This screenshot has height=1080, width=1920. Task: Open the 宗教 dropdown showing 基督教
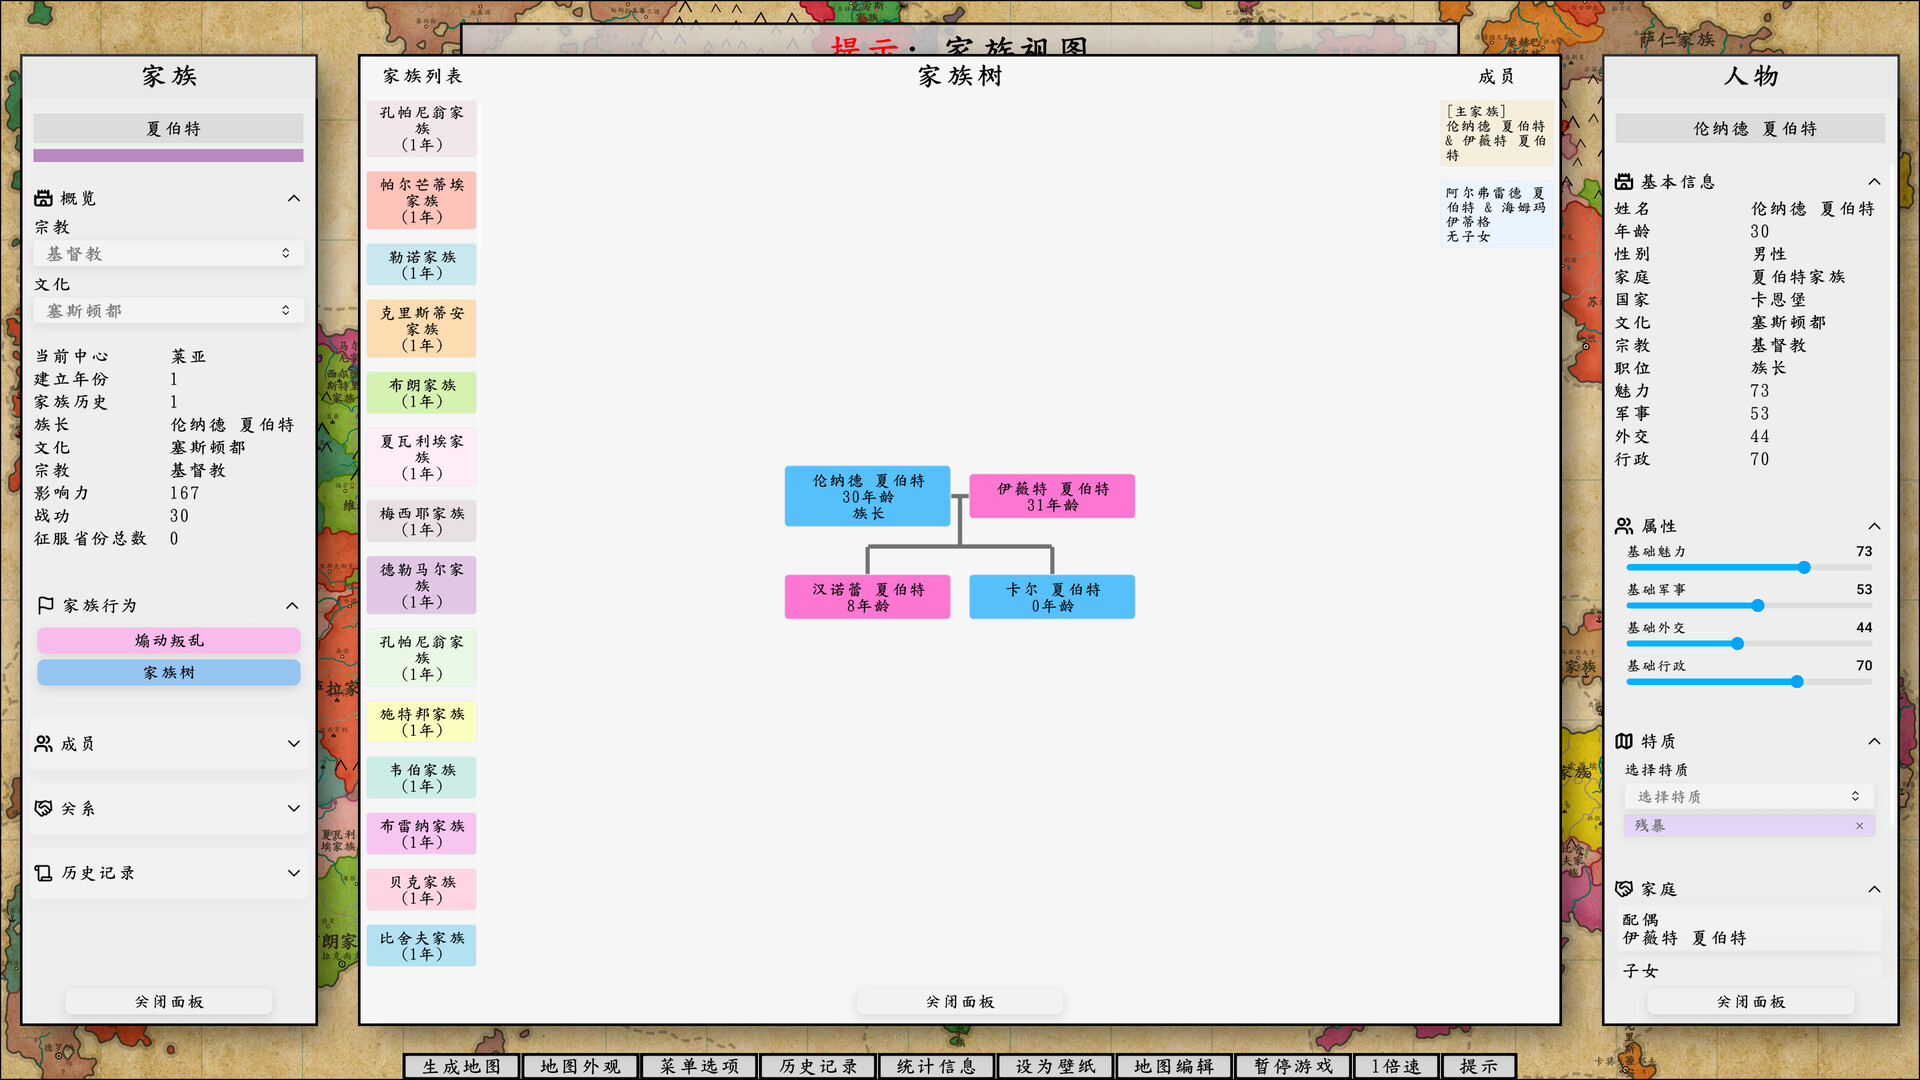[x=168, y=253]
